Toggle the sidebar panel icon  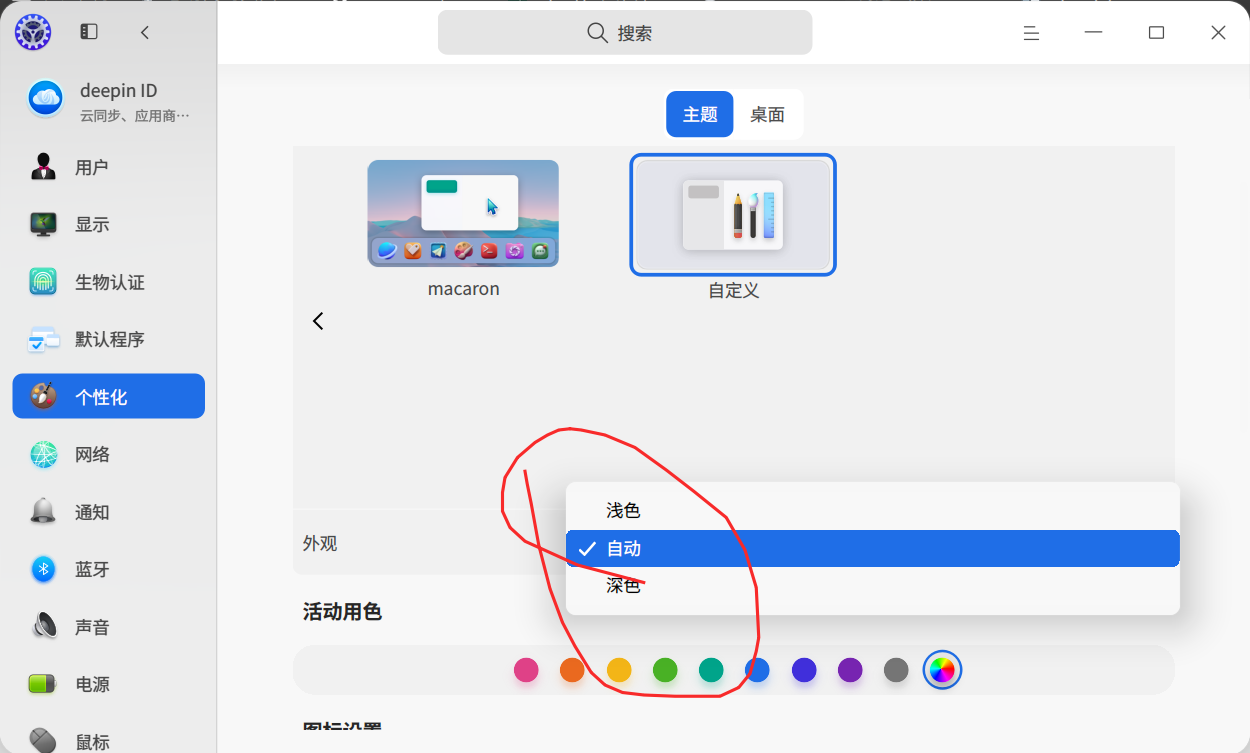point(89,32)
